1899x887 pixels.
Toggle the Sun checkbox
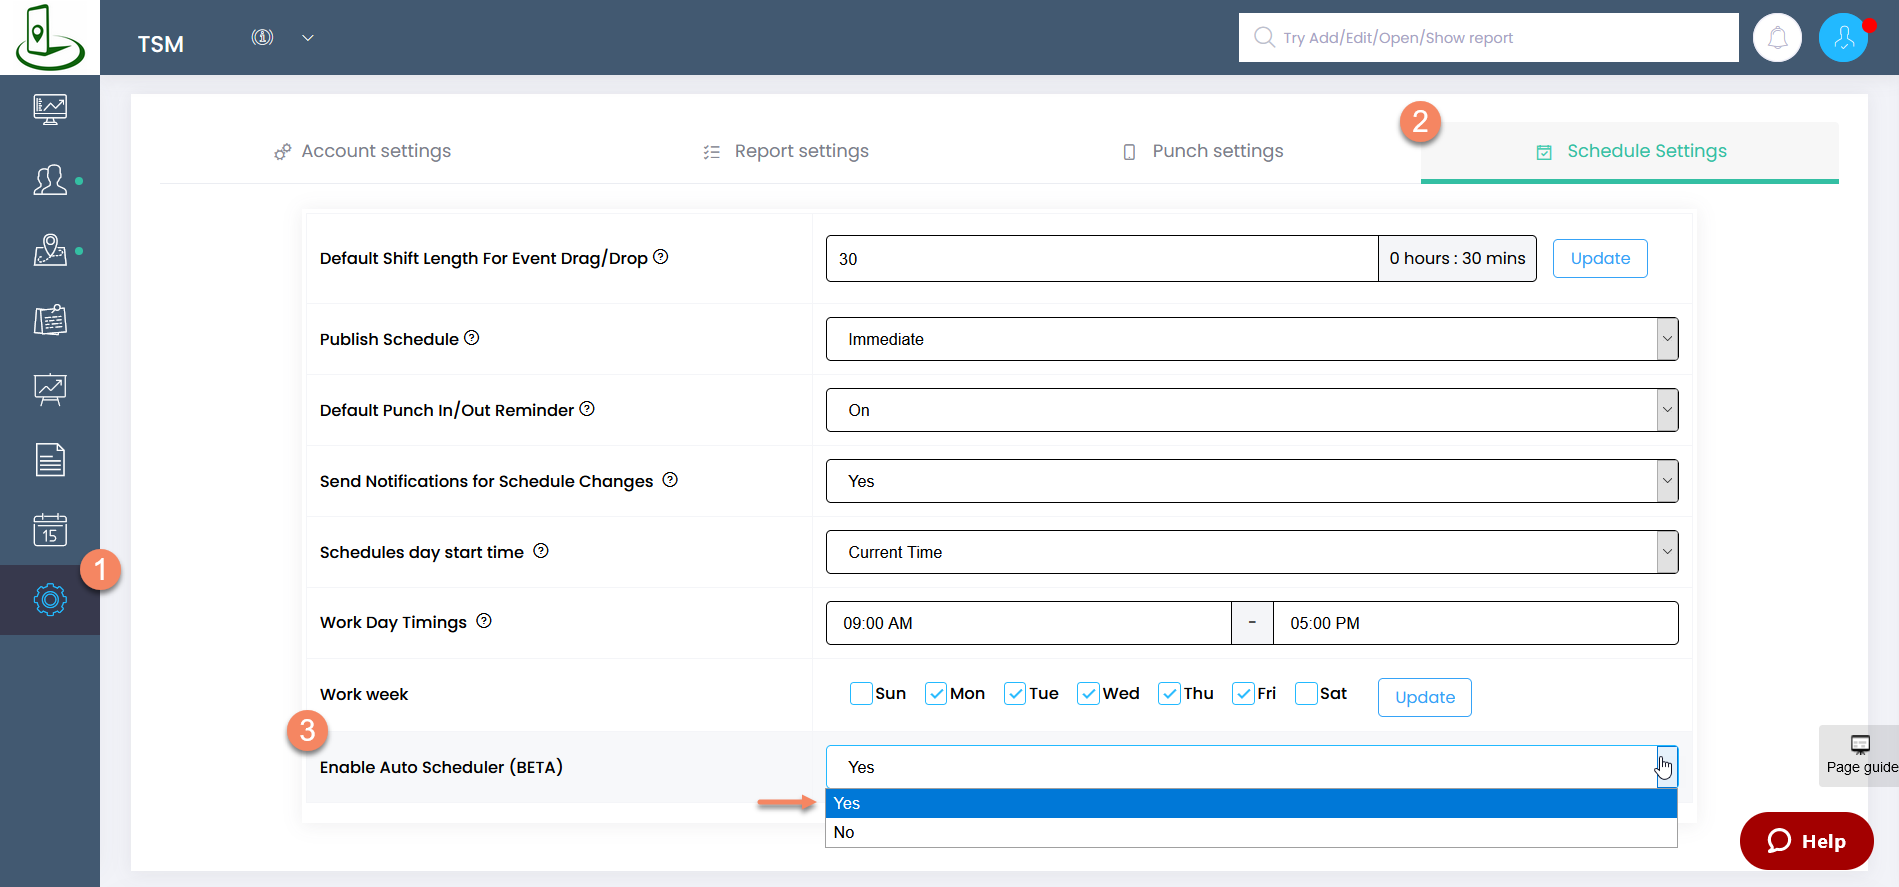point(861,693)
